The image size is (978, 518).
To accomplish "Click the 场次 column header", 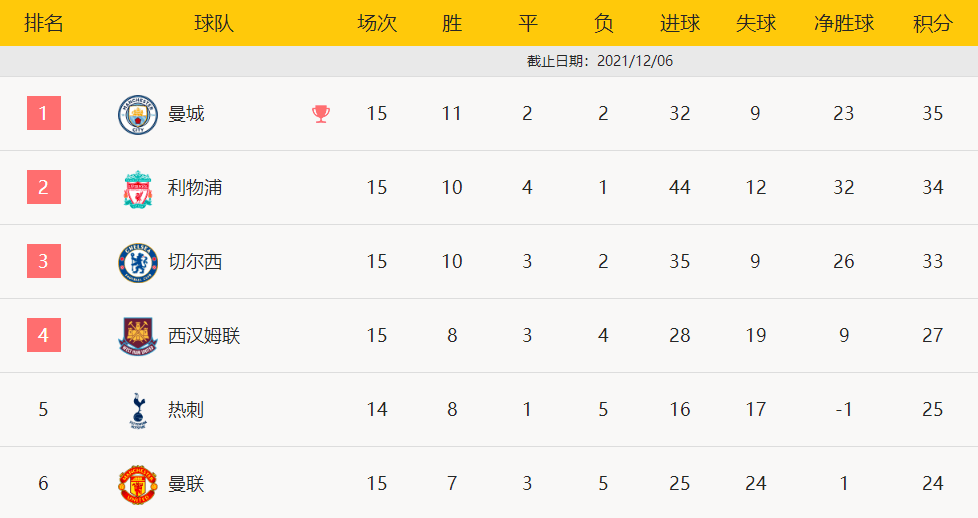I will pos(376,23).
